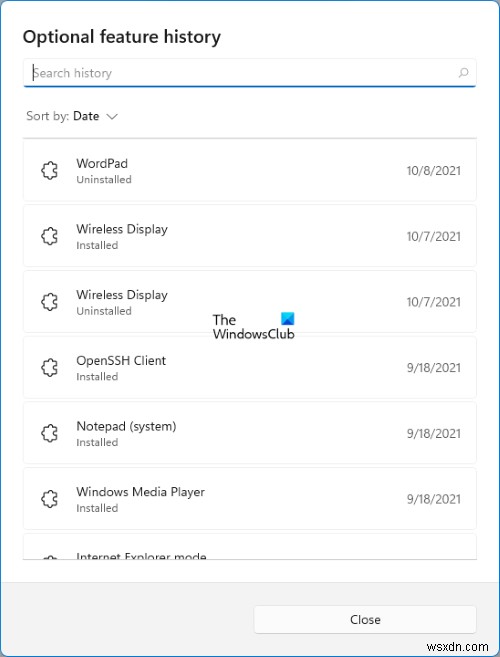Click the Uninstalled status under WordPad

(104, 179)
